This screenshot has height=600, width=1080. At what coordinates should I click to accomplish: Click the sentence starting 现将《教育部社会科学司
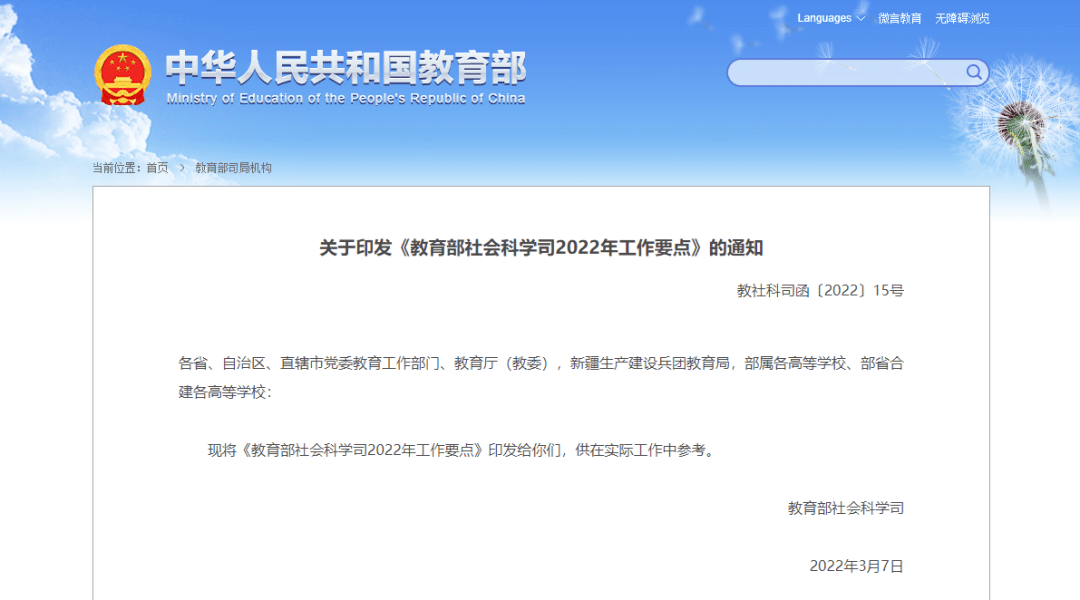pos(462,451)
